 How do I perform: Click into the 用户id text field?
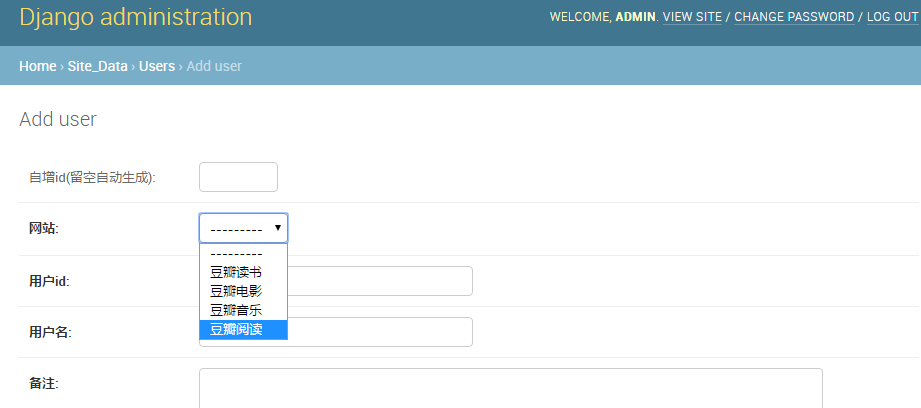tap(336, 281)
